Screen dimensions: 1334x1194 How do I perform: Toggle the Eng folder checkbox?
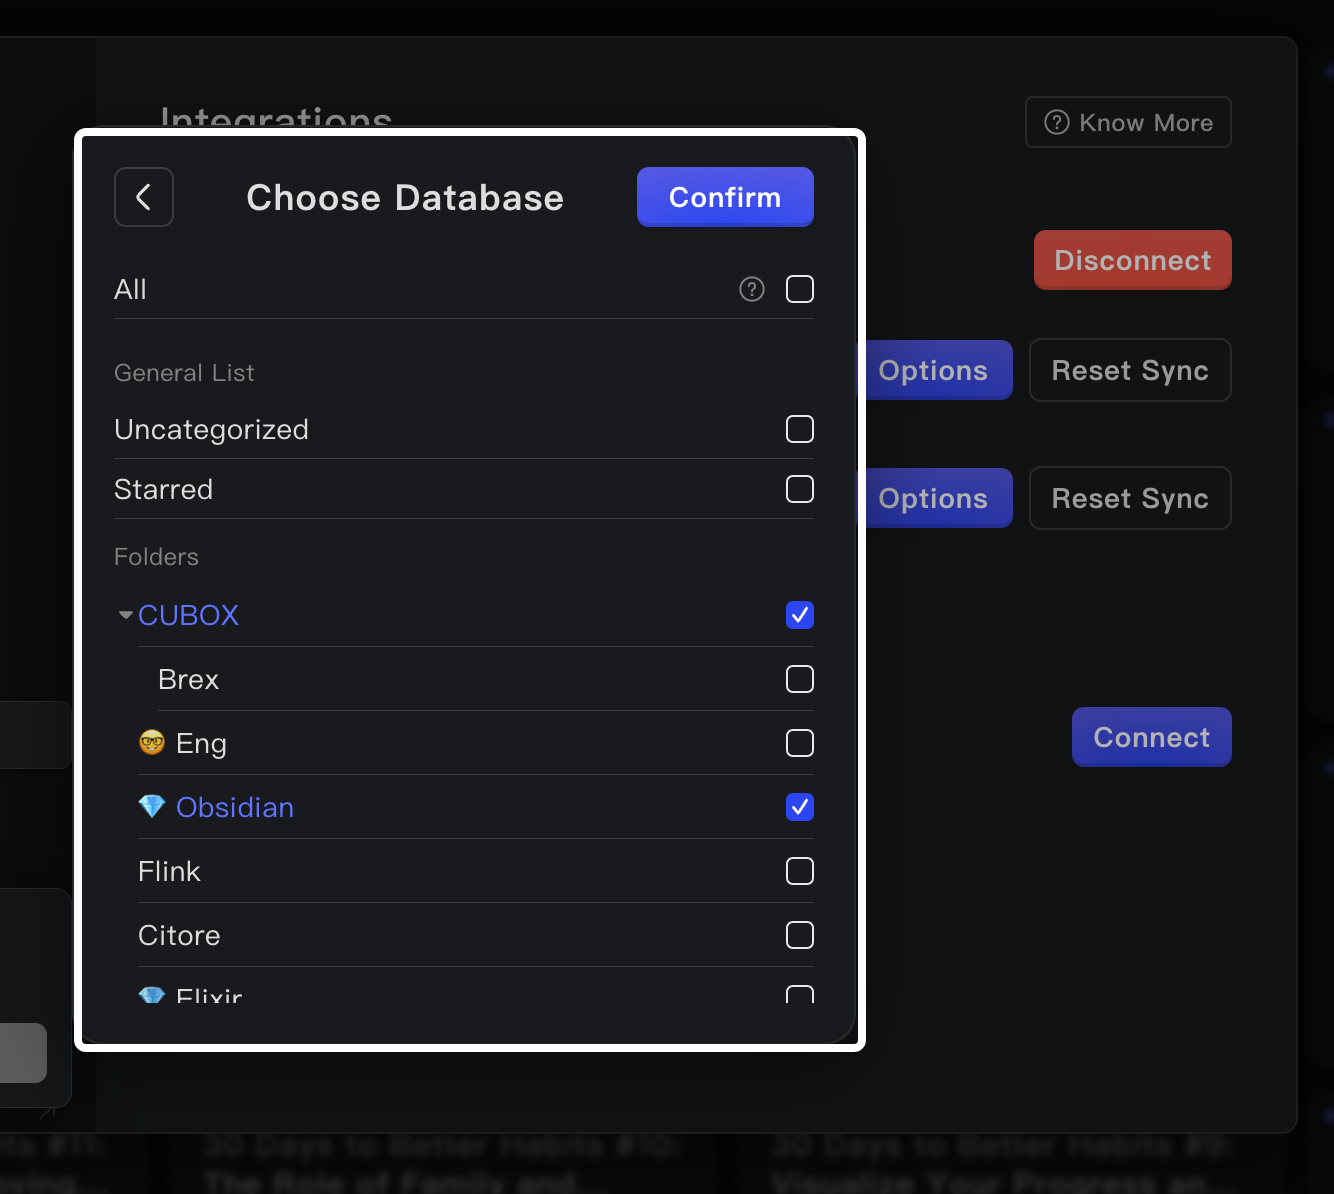pos(800,743)
